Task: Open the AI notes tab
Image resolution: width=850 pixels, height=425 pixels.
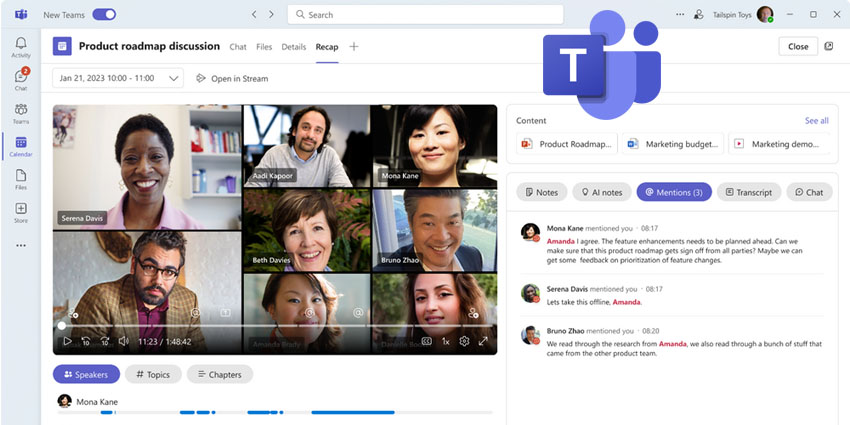Action: coord(603,192)
